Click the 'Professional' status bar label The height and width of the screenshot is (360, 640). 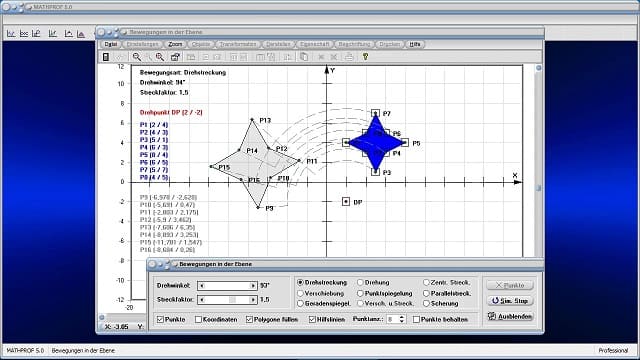click(x=613, y=351)
